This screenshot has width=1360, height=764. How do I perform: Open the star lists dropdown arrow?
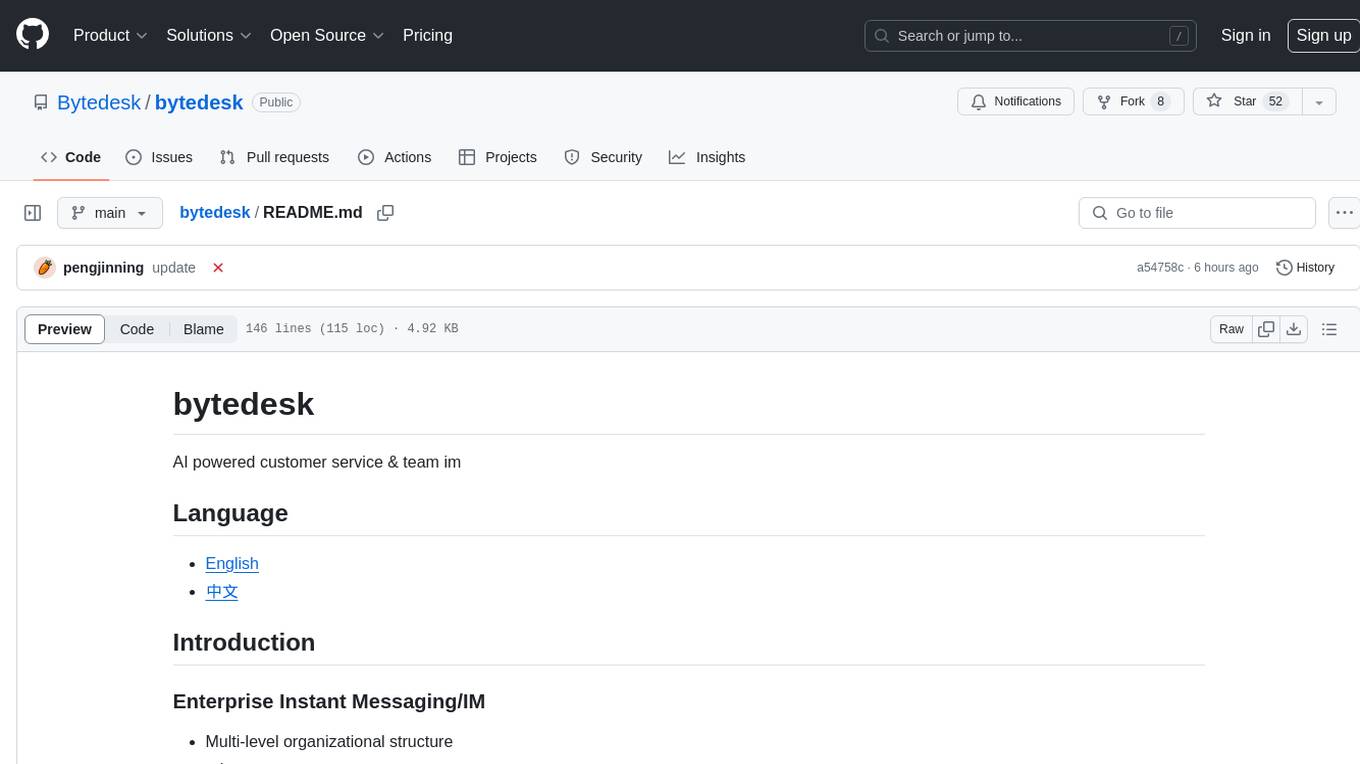tap(1319, 102)
